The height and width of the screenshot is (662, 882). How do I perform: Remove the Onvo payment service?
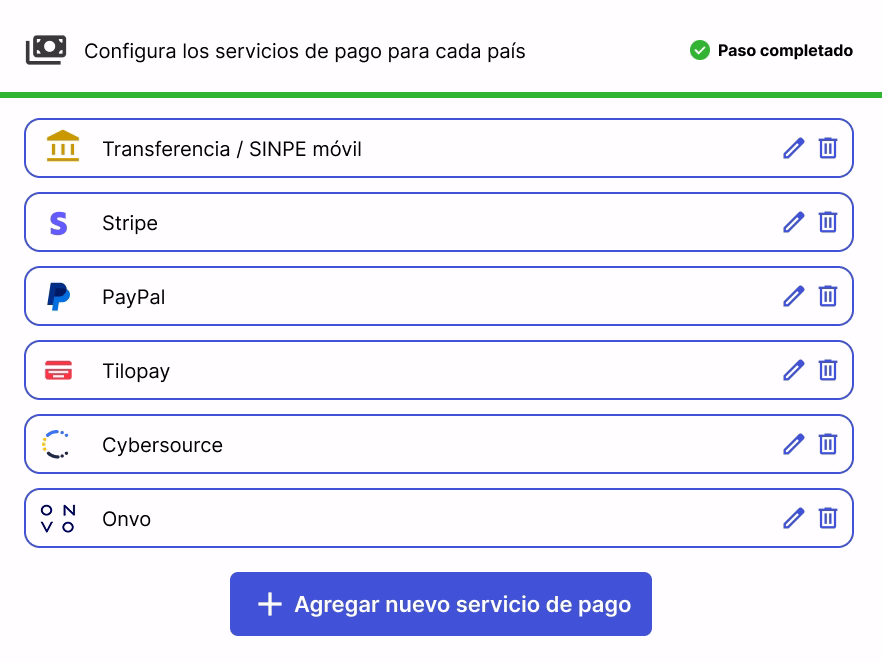tap(828, 518)
